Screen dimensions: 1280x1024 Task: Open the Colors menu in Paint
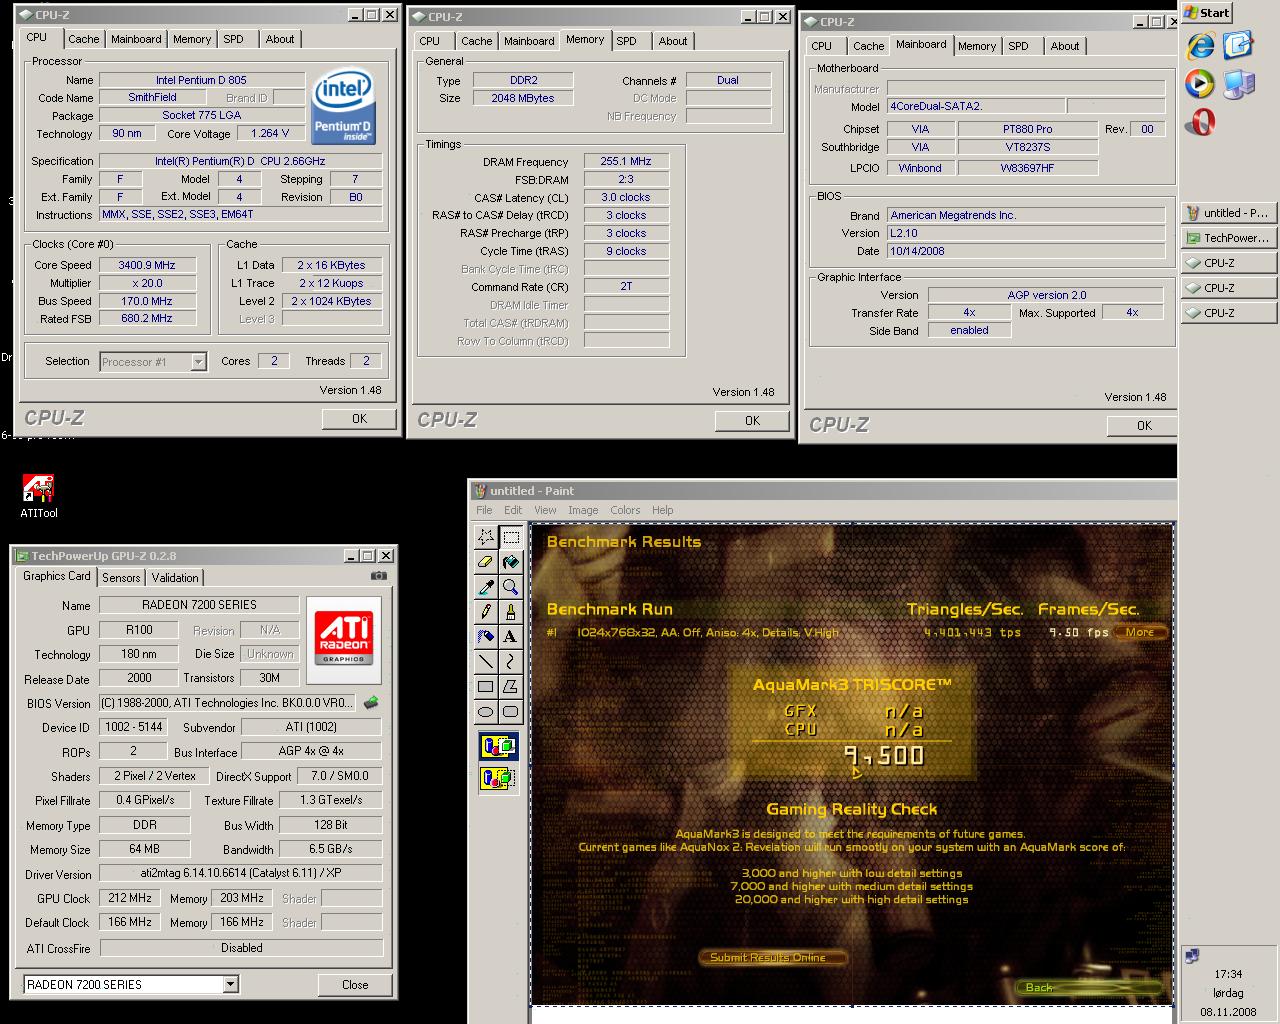[625, 510]
